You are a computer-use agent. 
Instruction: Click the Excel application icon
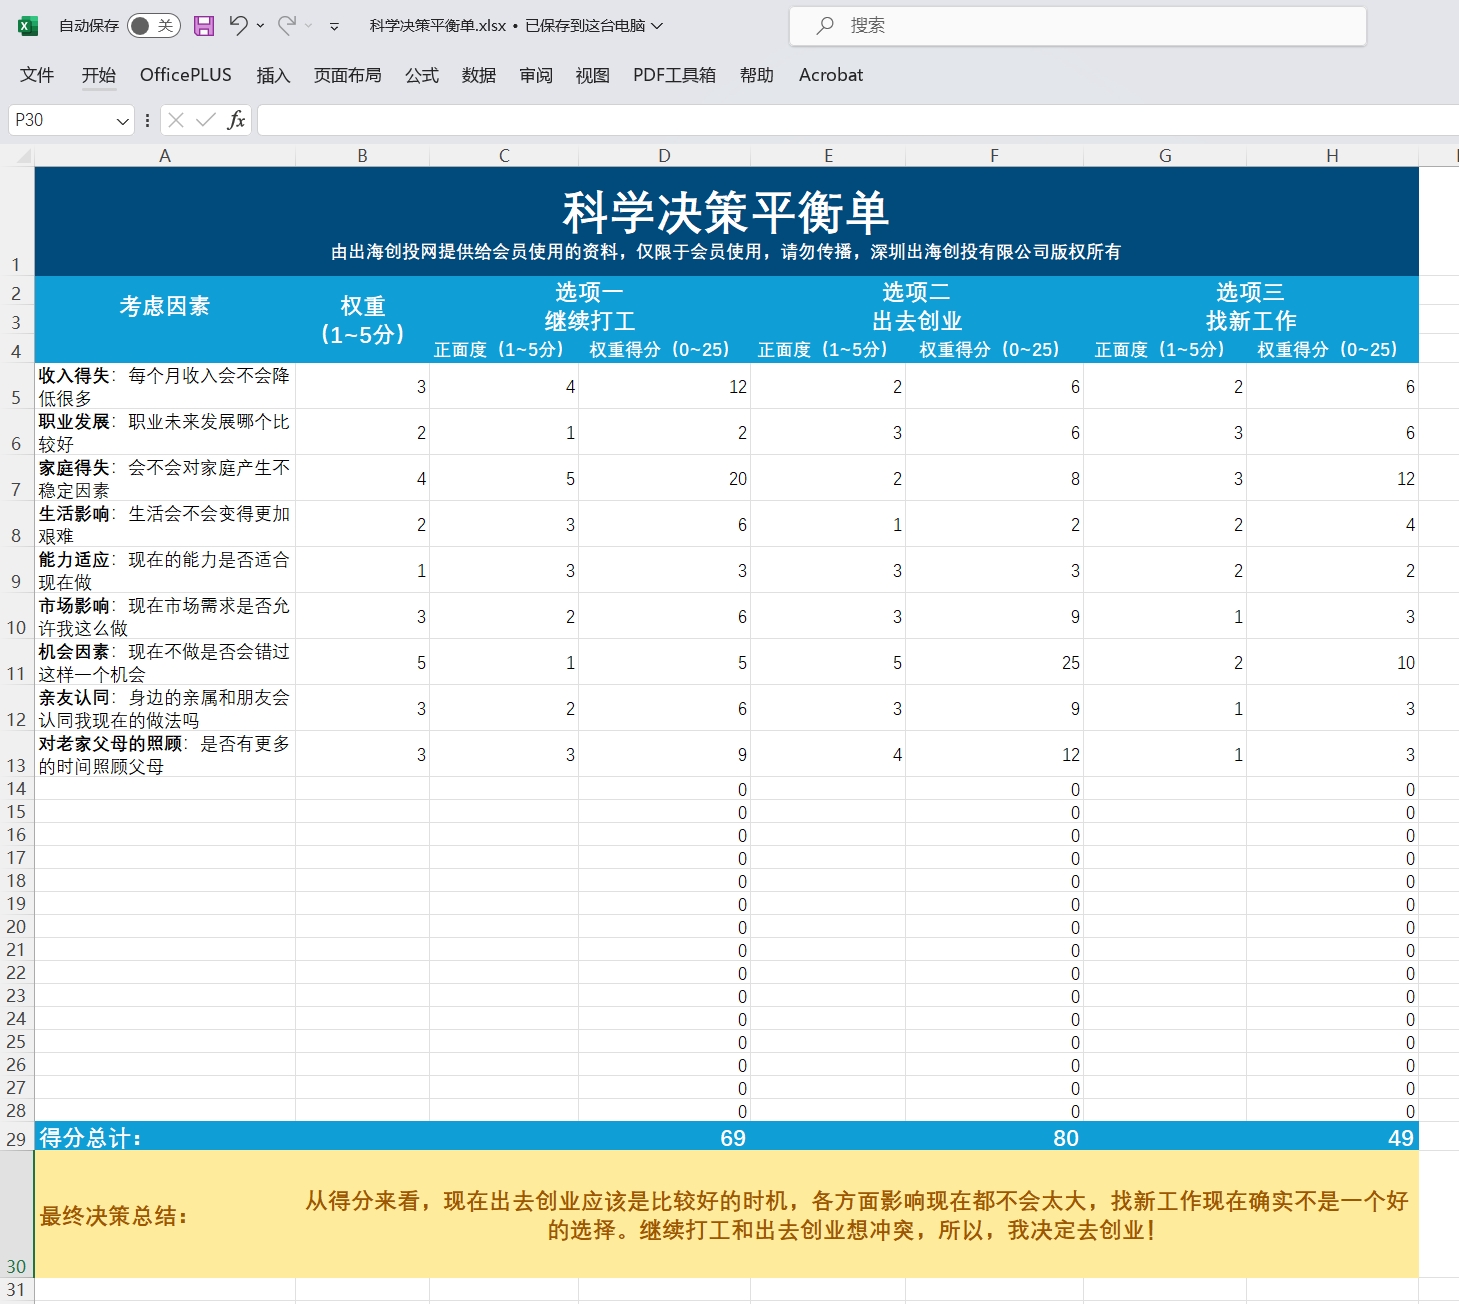[x=28, y=26]
